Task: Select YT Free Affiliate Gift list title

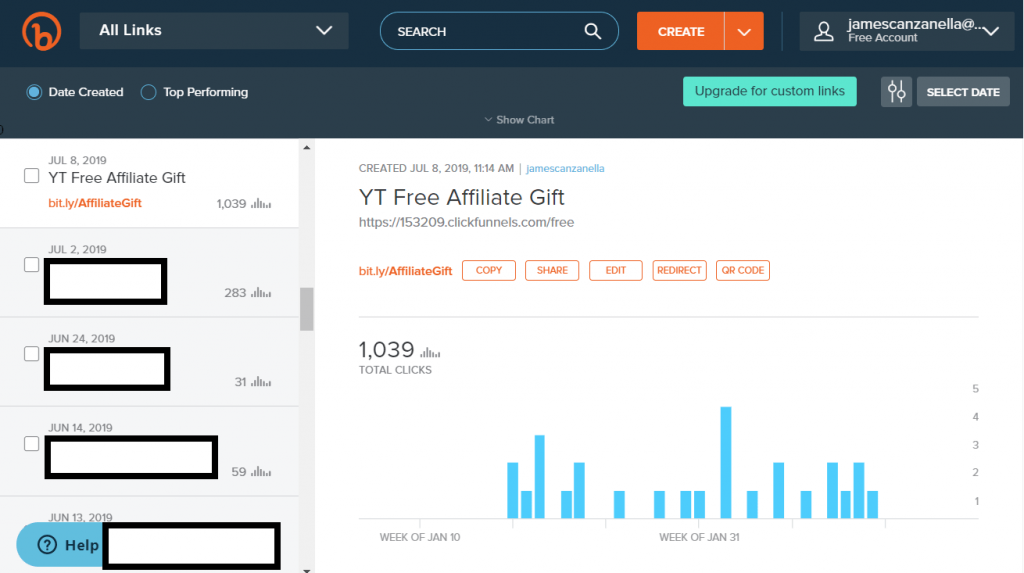Action: pos(117,178)
